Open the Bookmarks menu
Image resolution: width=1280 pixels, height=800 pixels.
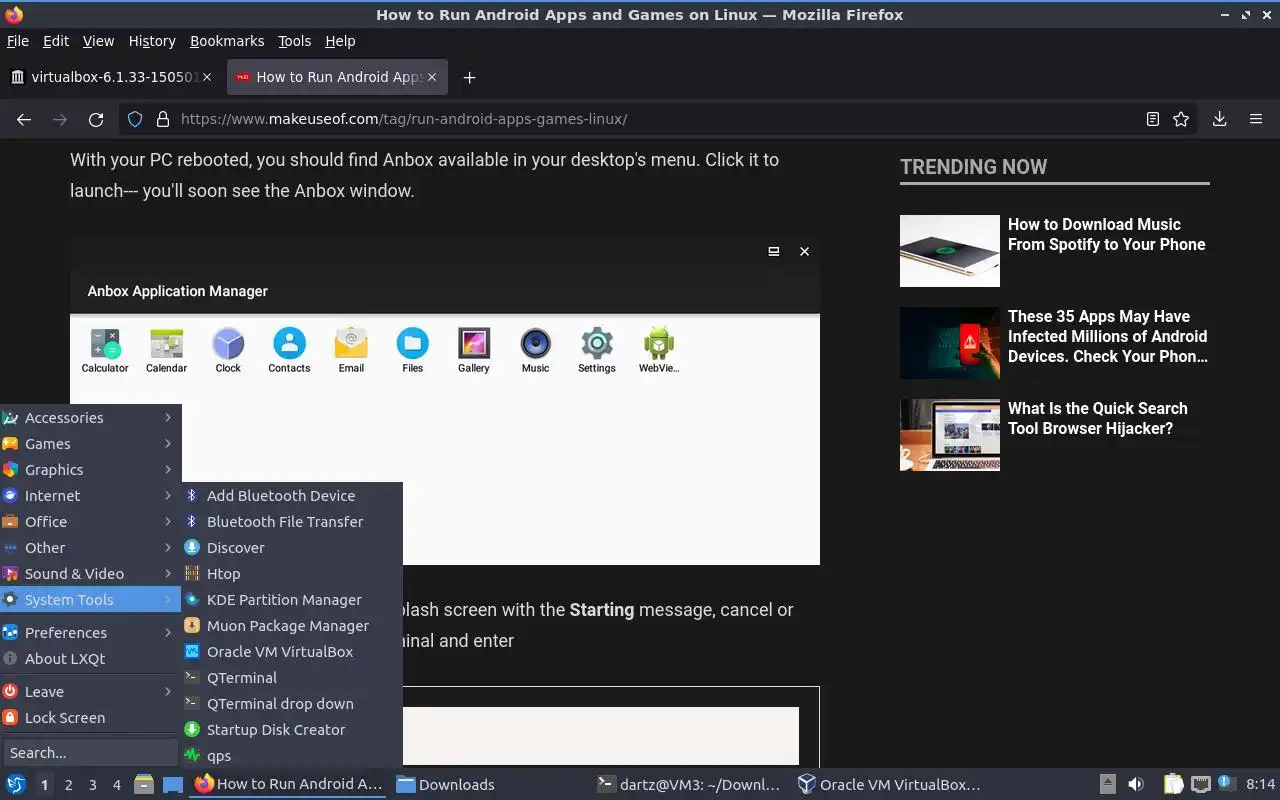(x=227, y=41)
